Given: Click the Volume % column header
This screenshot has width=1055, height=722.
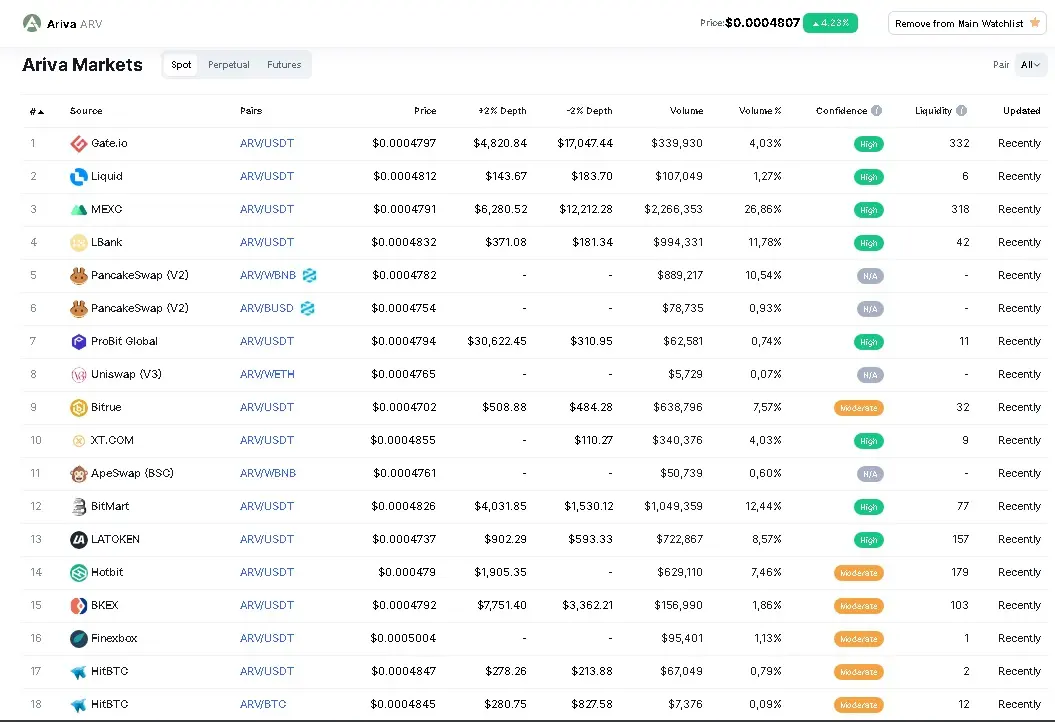Looking at the screenshot, I should [x=760, y=110].
